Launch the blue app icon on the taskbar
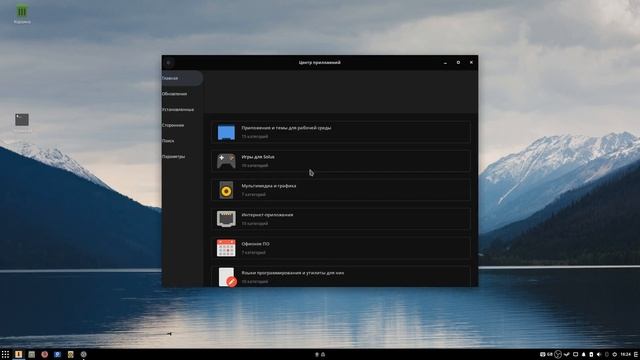Screen dimensions: 640x360 click(58, 354)
